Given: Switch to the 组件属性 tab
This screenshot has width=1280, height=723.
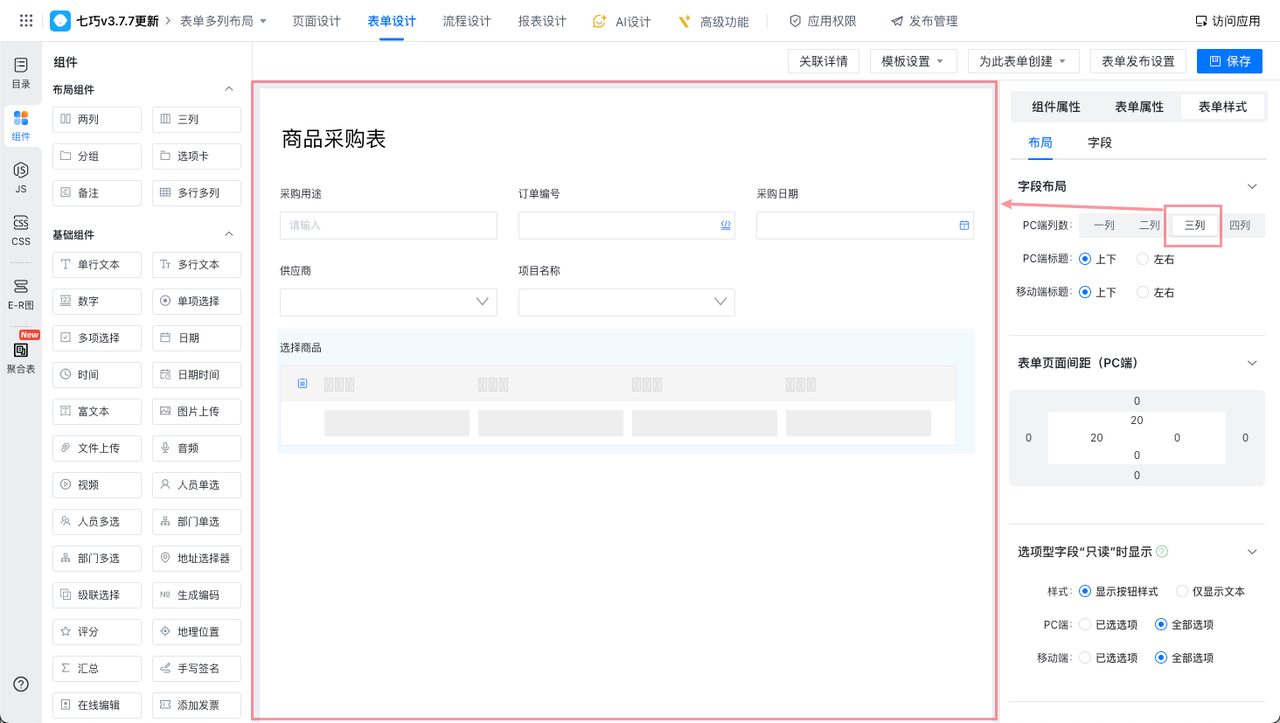Looking at the screenshot, I should tap(1056, 107).
